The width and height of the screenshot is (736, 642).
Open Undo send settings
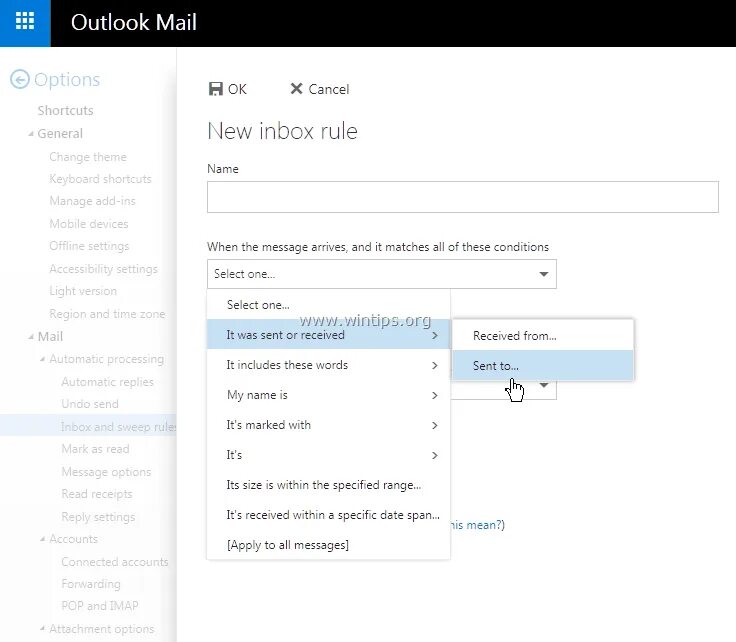pos(90,404)
